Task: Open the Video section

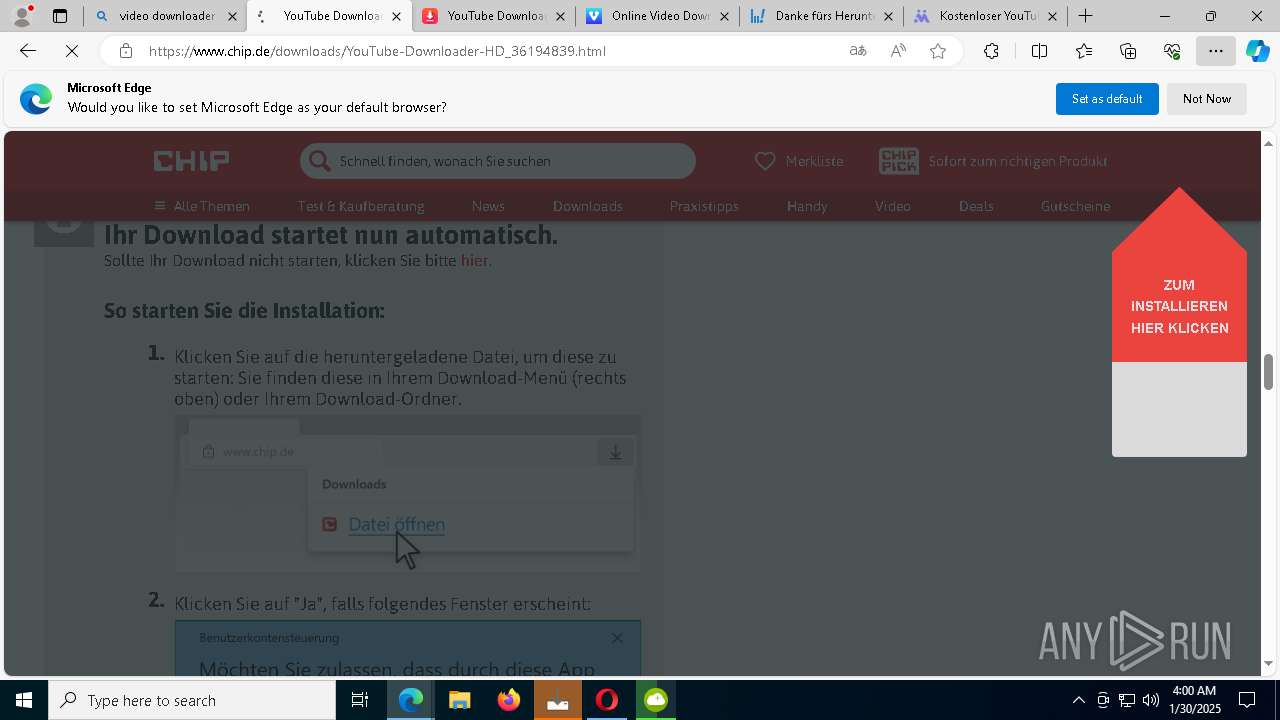Action: tap(893, 206)
